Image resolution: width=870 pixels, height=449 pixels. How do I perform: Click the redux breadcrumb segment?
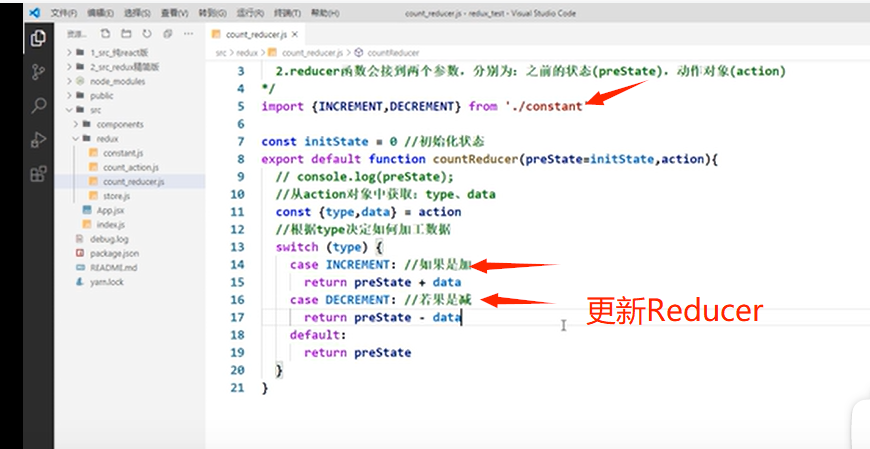(247, 53)
